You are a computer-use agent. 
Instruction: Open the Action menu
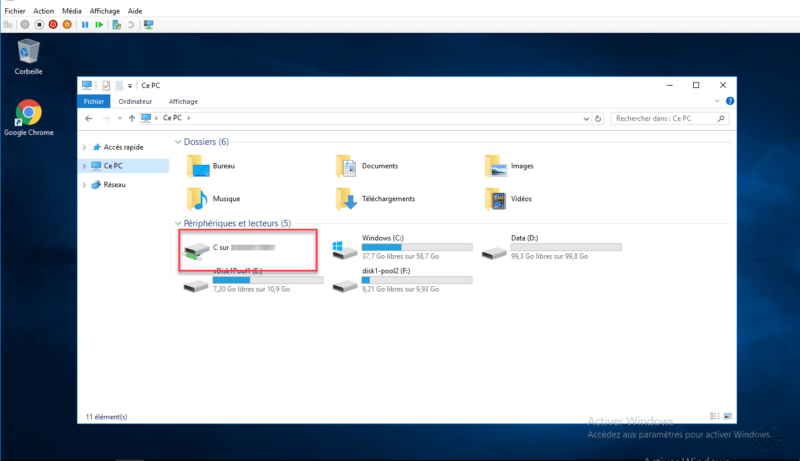[43, 11]
